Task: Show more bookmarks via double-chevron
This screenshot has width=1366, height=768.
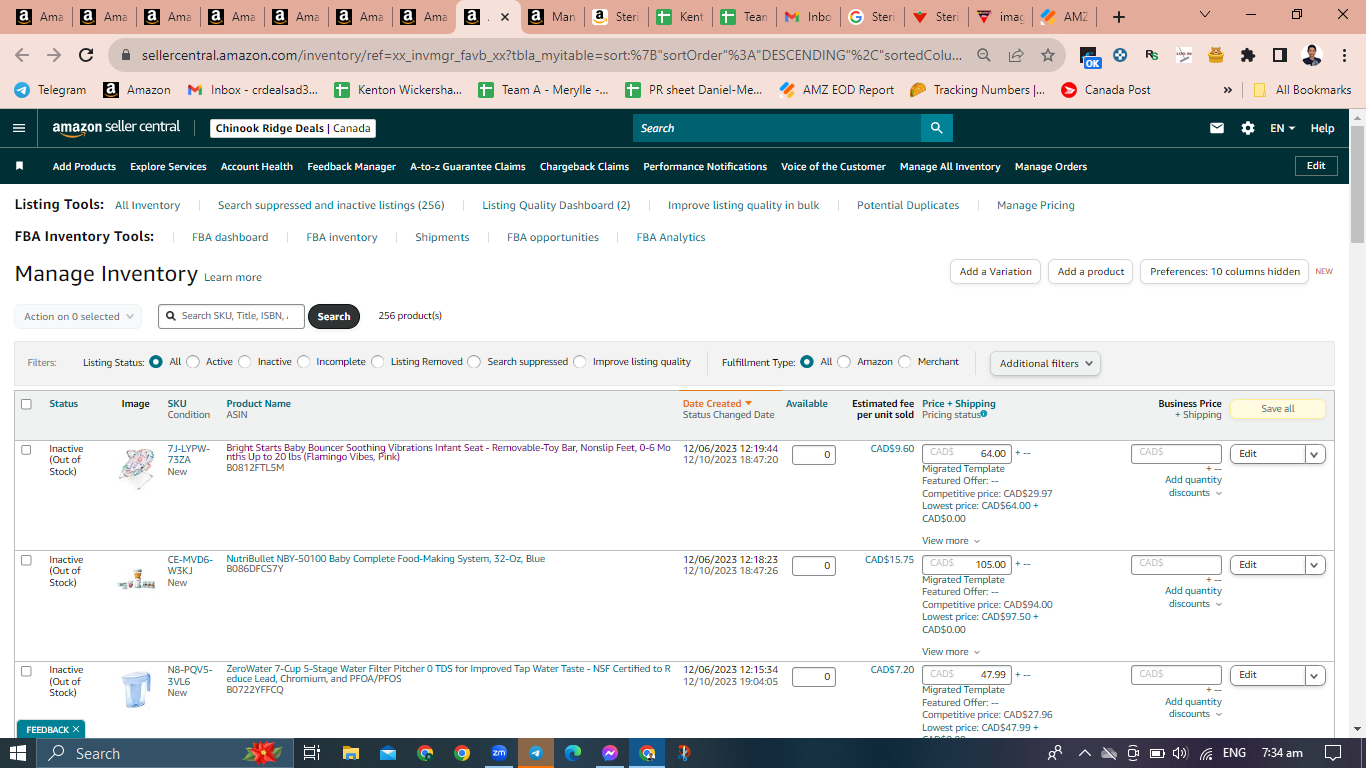Action: click(1228, 89)
